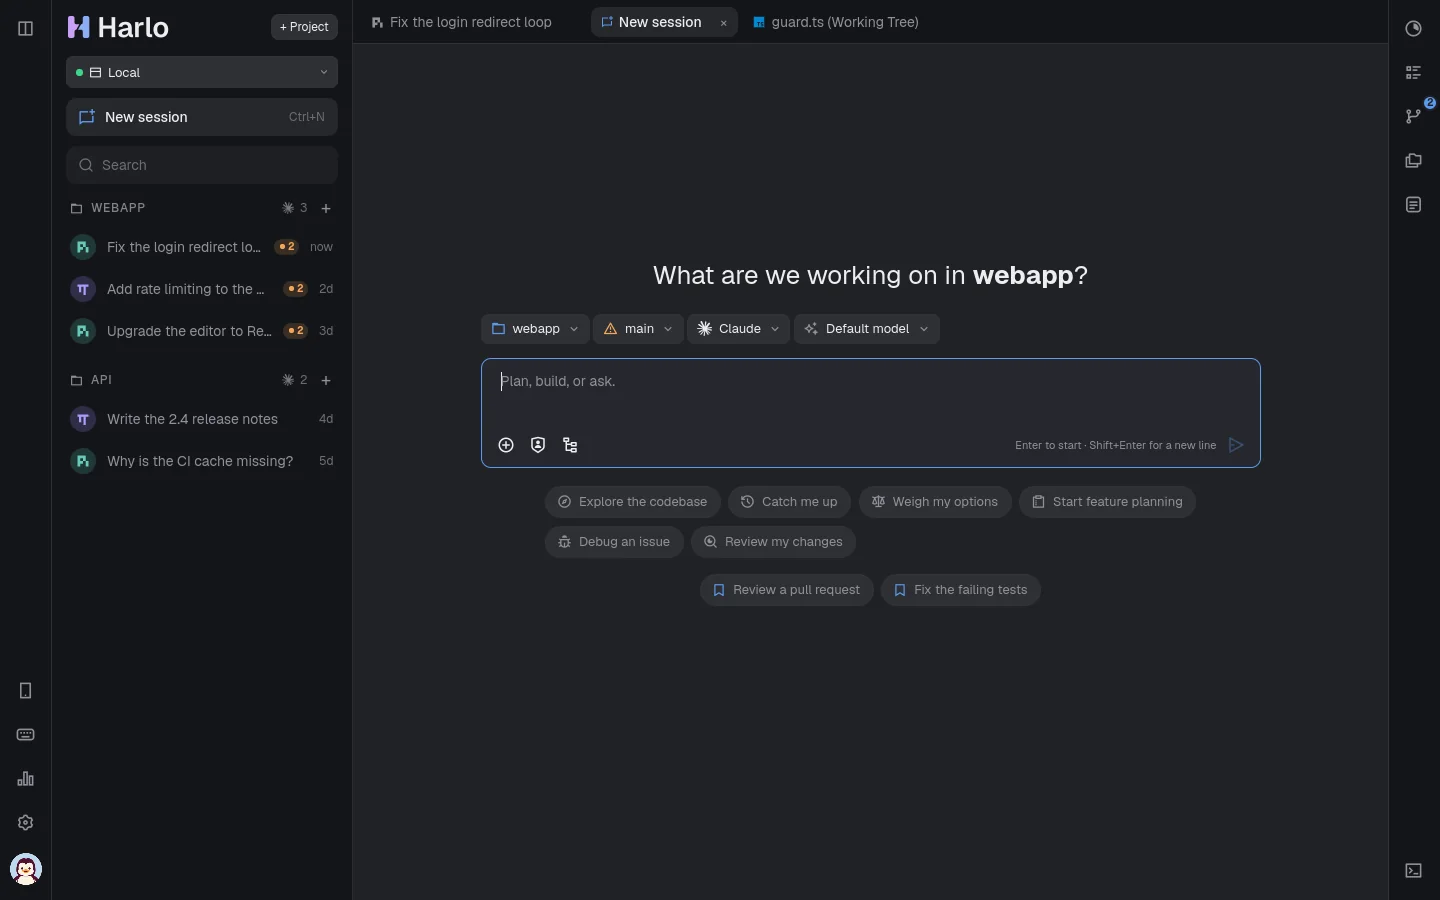Open the mobile device icon in left rail

click(26, 691)
